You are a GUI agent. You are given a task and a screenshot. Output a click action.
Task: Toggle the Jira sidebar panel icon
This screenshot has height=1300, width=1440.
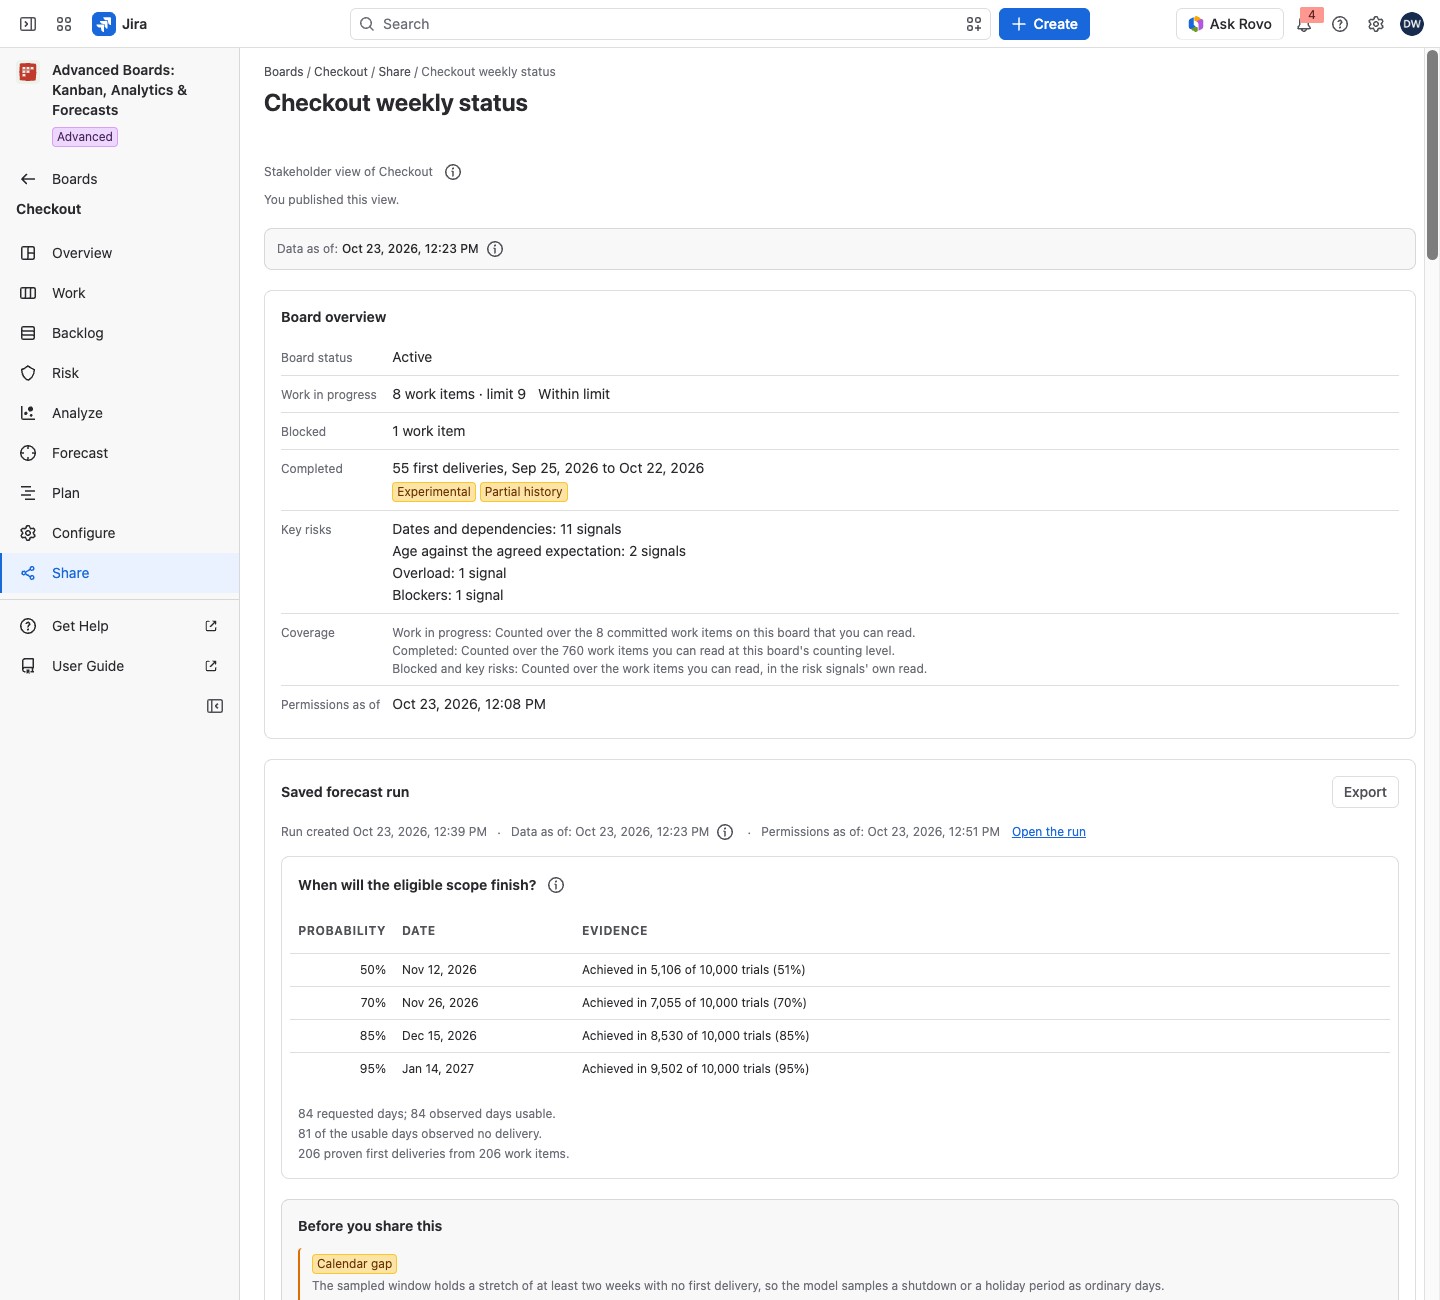coord(28,24)
